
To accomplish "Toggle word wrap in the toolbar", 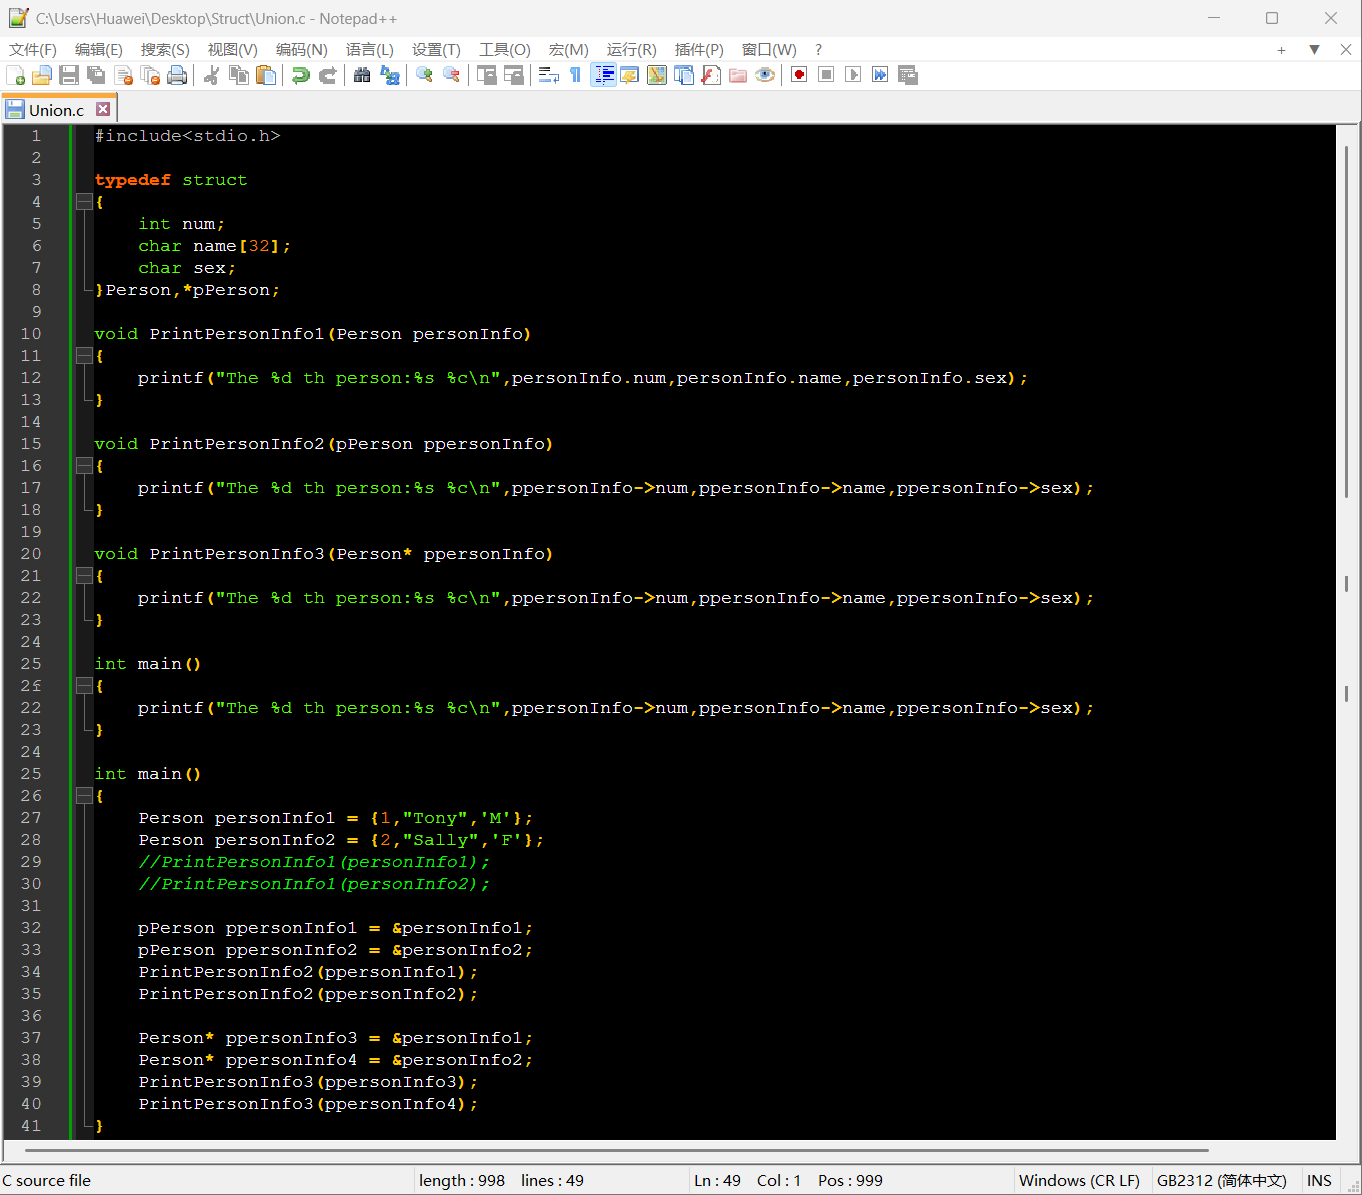I will [x=549, y=75].
